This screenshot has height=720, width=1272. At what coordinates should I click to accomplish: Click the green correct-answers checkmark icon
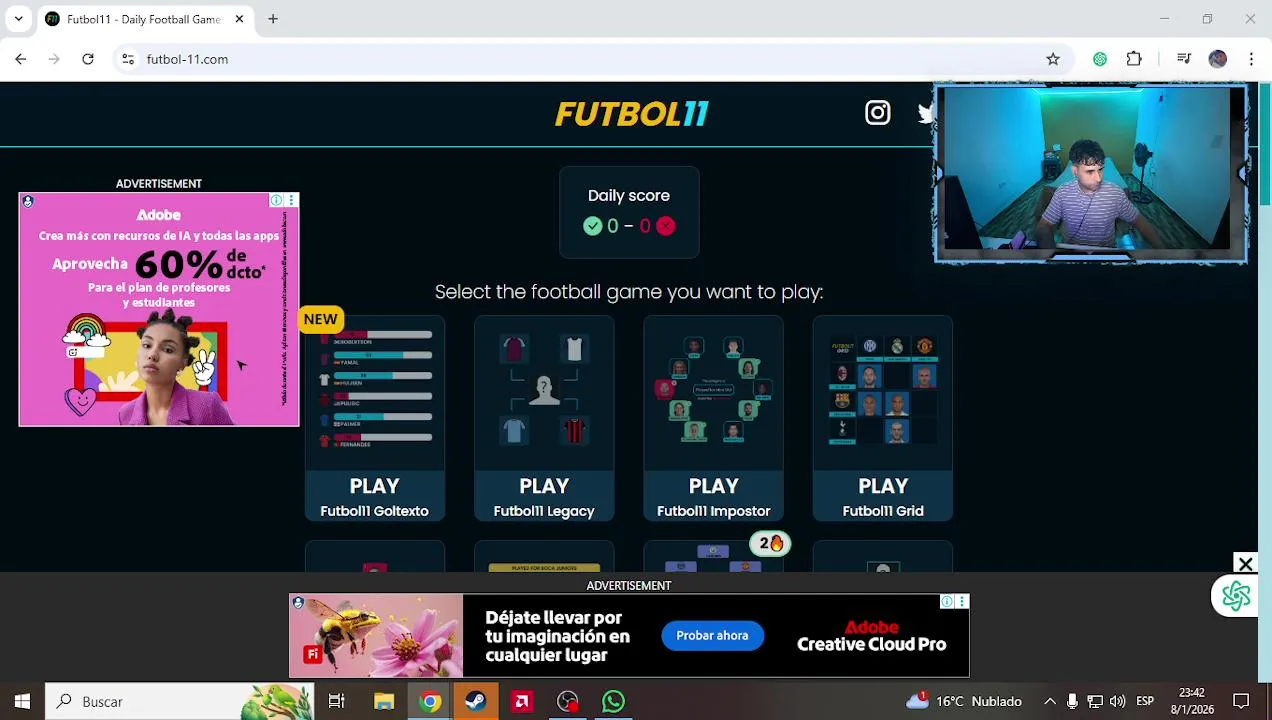pyautogui.click(x=593, y=226)
